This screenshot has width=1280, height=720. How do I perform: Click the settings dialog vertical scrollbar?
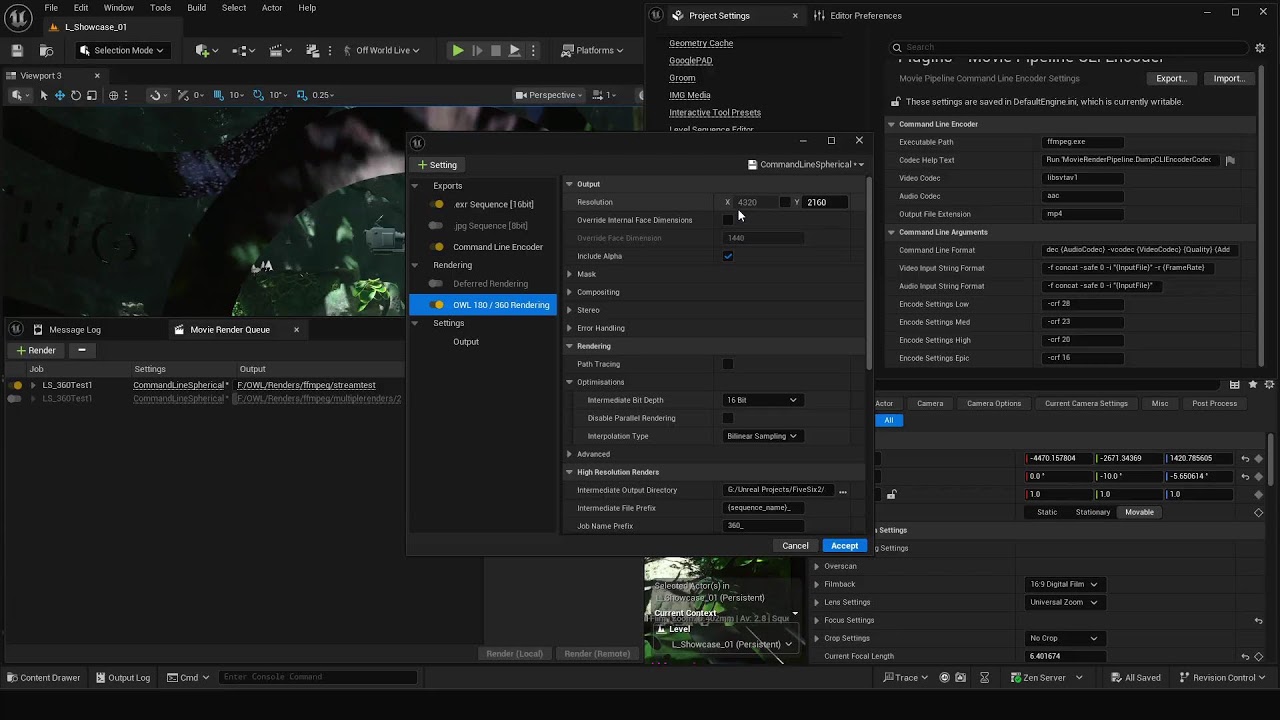pyautogui.click(x=869, y=273)
